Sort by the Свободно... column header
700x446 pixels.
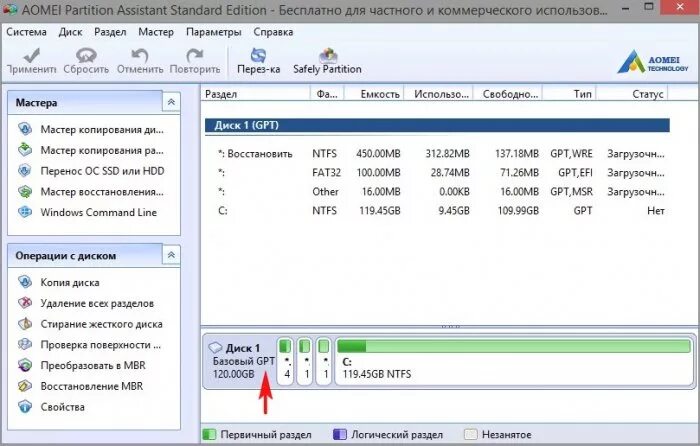tap(508, 94)
